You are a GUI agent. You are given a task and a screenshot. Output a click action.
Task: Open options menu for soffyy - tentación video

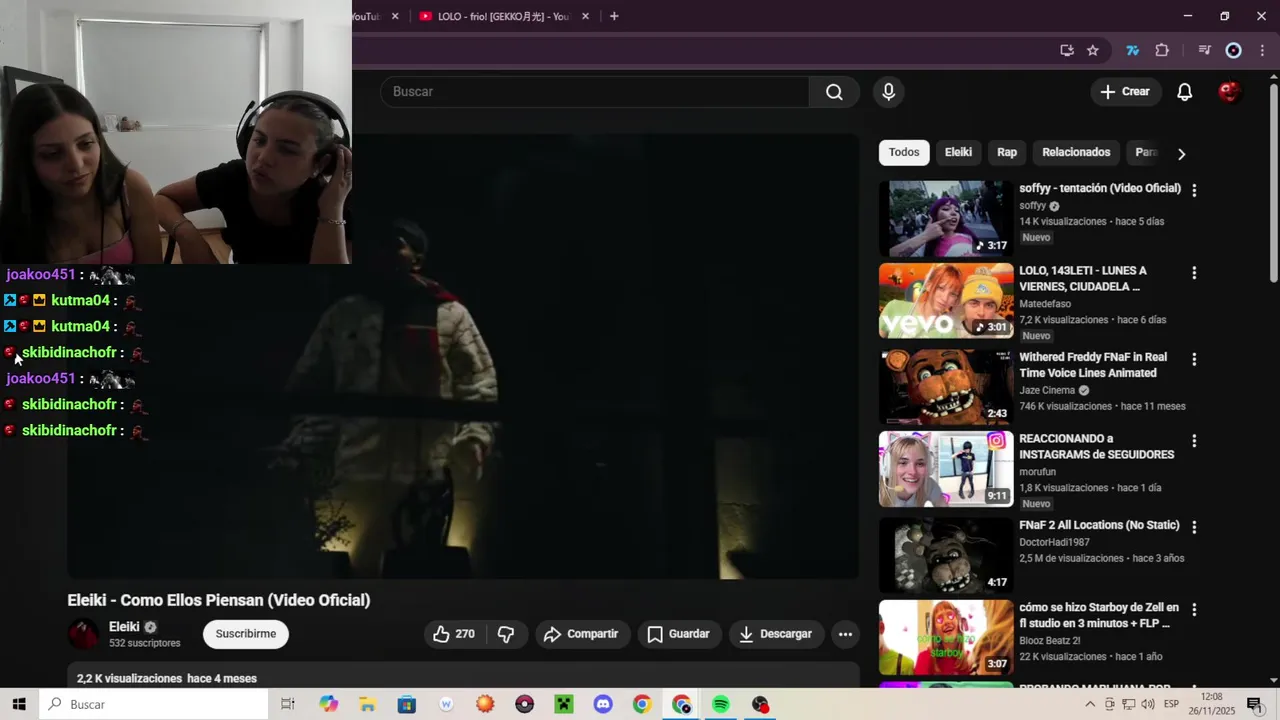click(1194, 190)
